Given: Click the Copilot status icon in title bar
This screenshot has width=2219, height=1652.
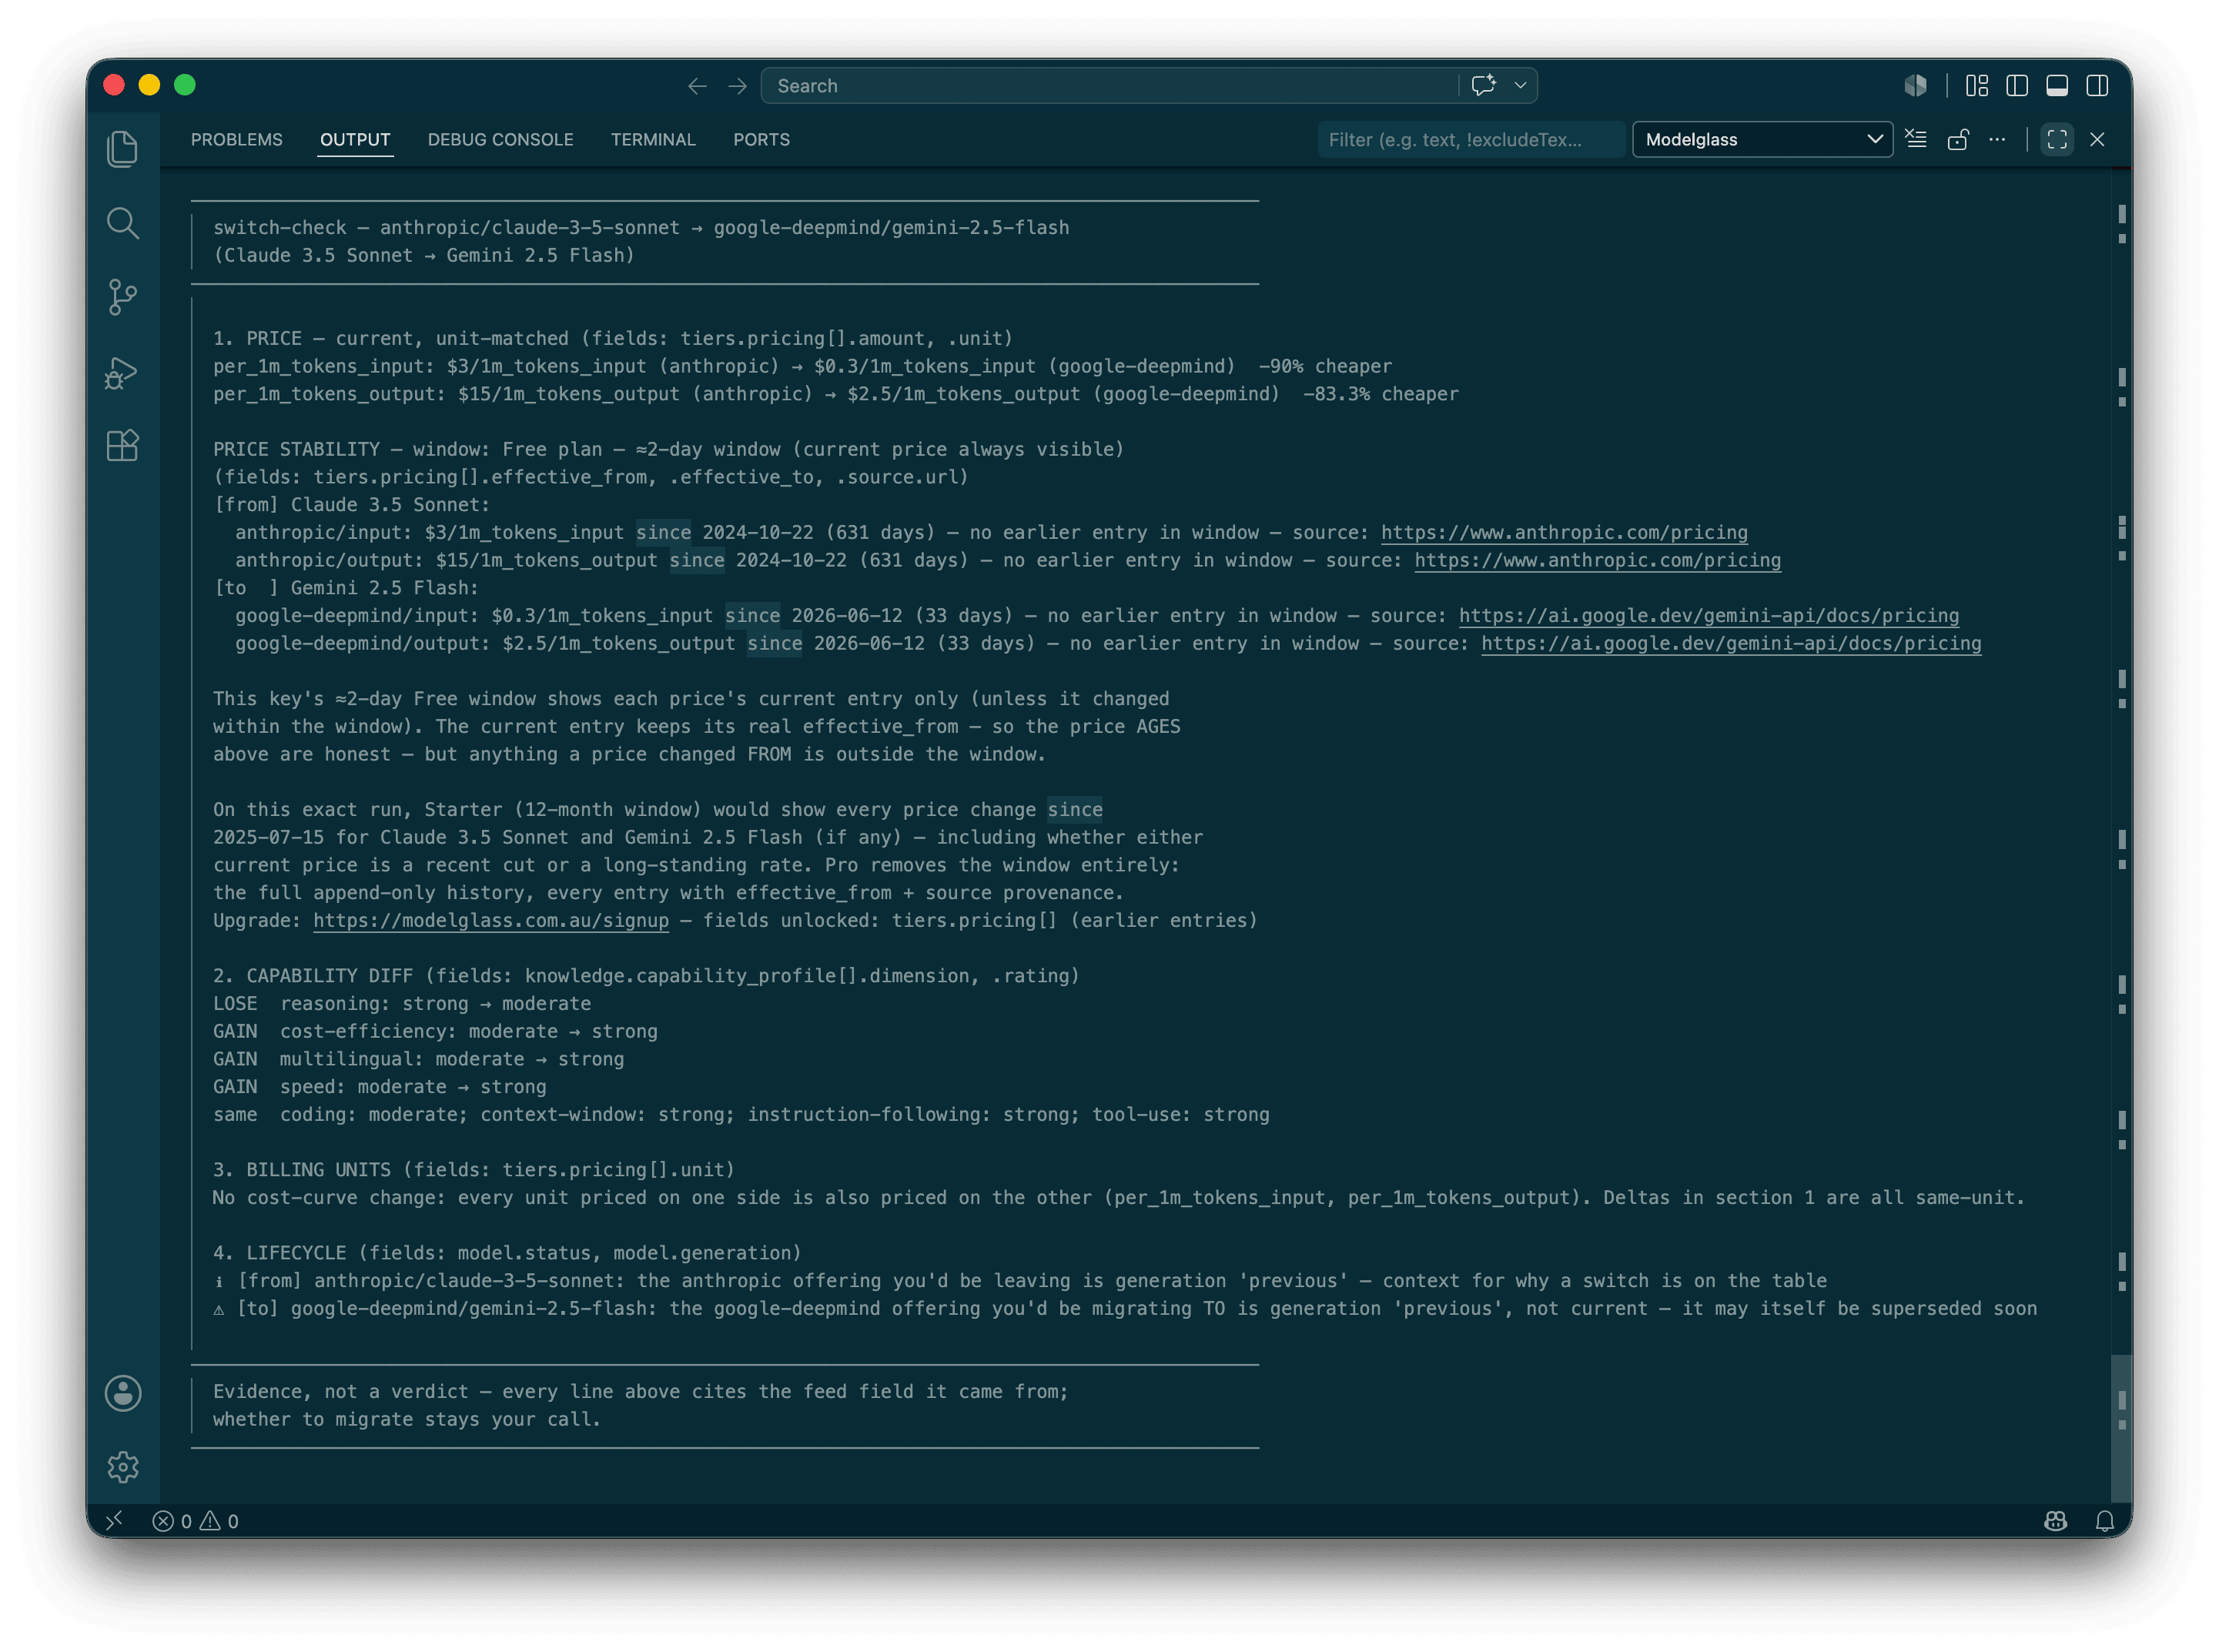Looking at the screenshot, I should coord(1915,86).
